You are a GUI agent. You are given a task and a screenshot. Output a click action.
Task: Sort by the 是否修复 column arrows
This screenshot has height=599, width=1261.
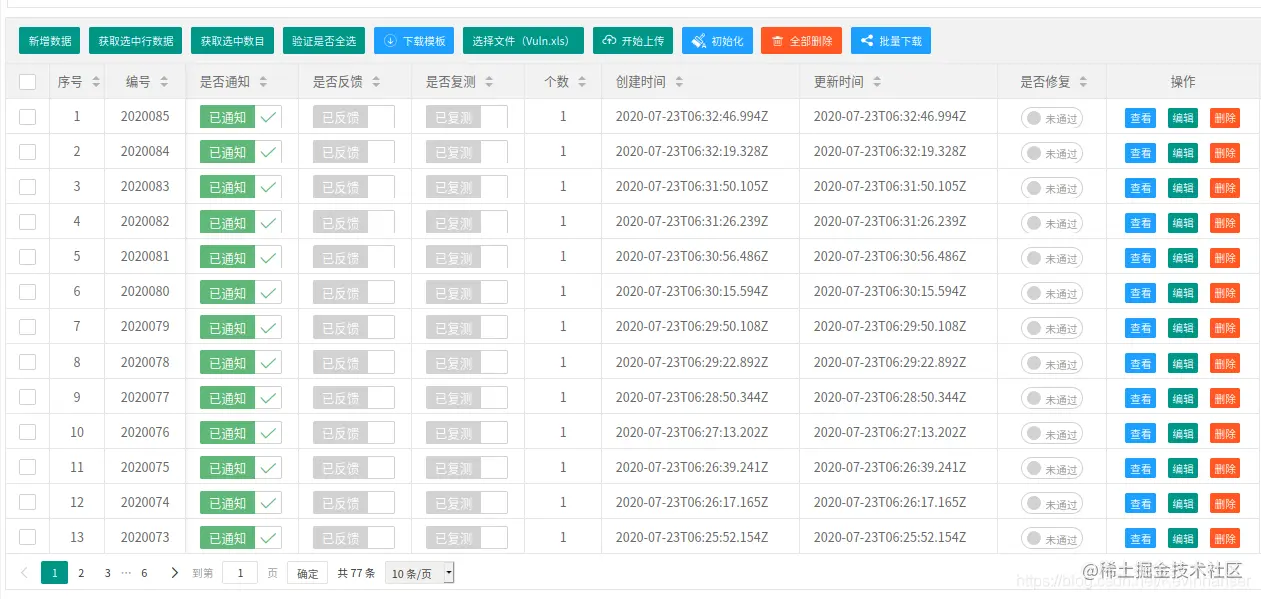pos(1083,82)
